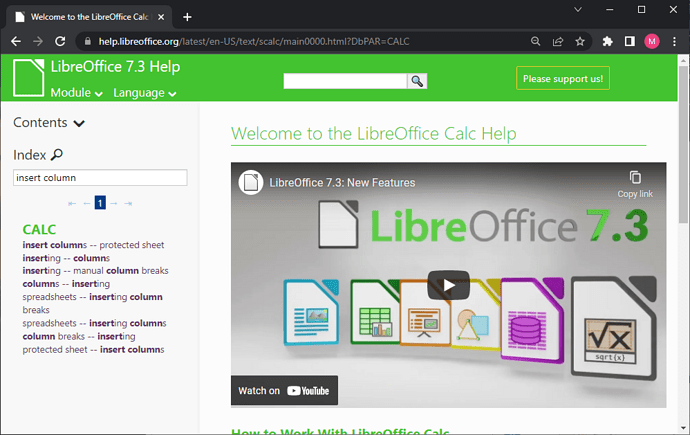690x435 pixels.
Task: Open a new browser tab
Action: (187, 17)
